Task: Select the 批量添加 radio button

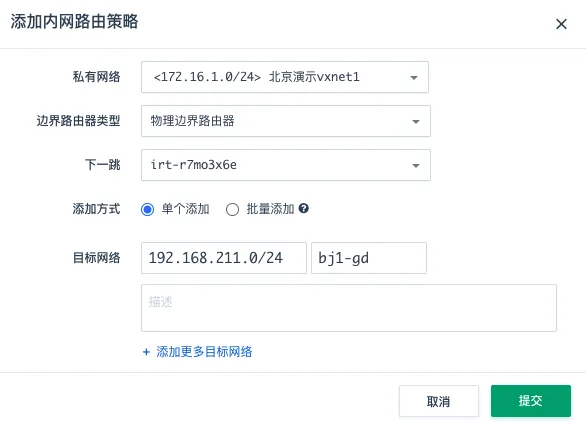Action: coord(232,209)
